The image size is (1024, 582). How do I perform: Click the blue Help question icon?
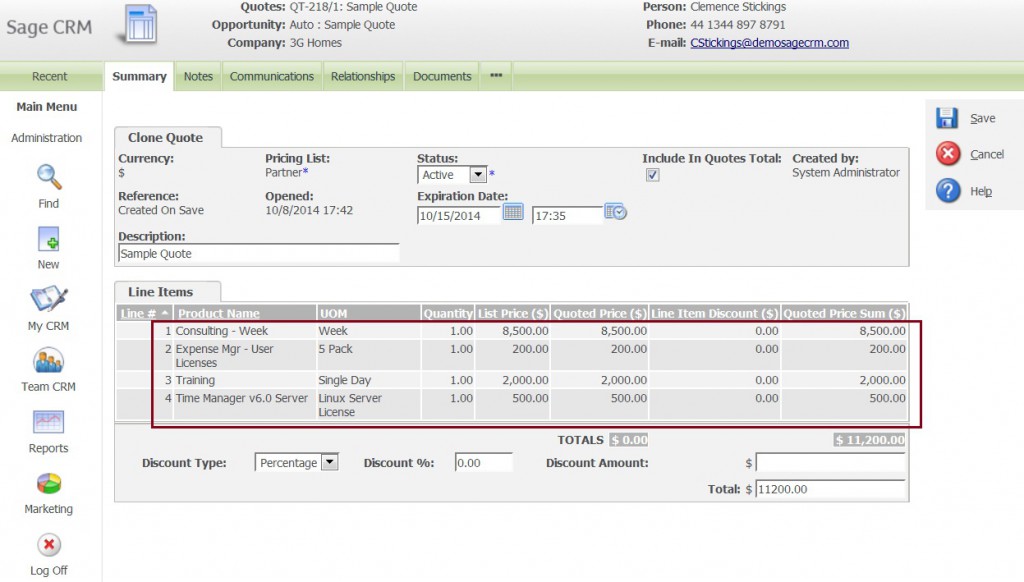coord(948,191)
